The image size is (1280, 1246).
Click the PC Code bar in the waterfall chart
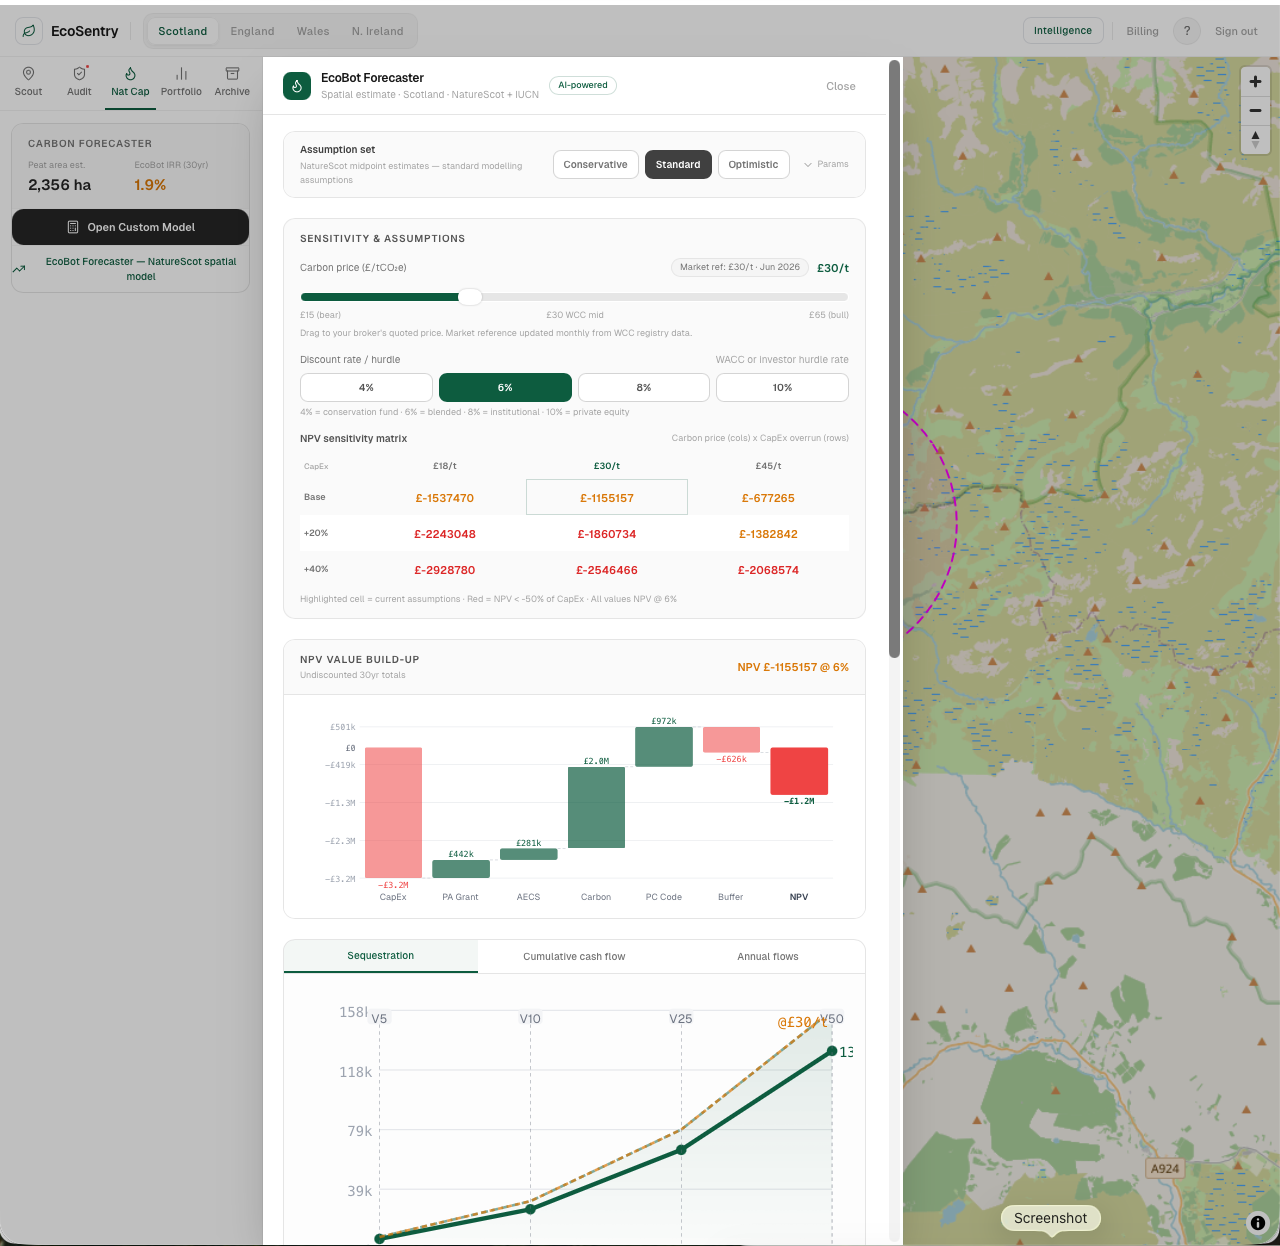pyautogui.click(x=664, y=747)
